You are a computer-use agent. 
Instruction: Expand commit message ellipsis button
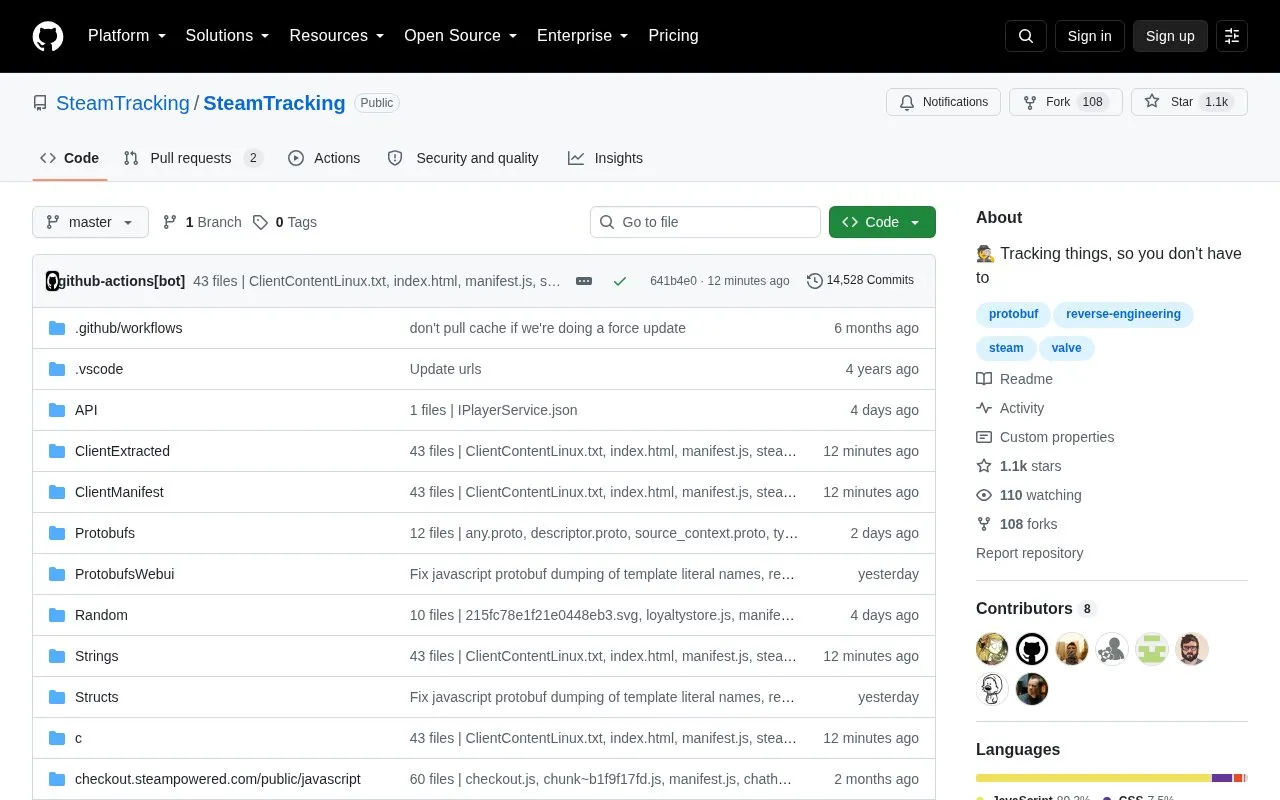(584, 281)
